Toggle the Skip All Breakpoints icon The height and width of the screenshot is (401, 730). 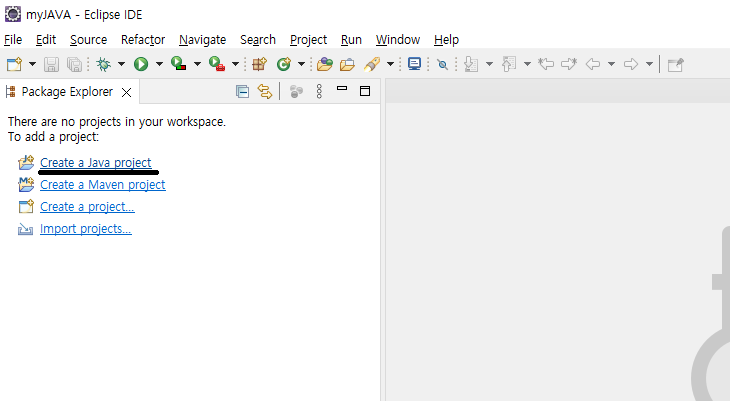tap(442, 64)
